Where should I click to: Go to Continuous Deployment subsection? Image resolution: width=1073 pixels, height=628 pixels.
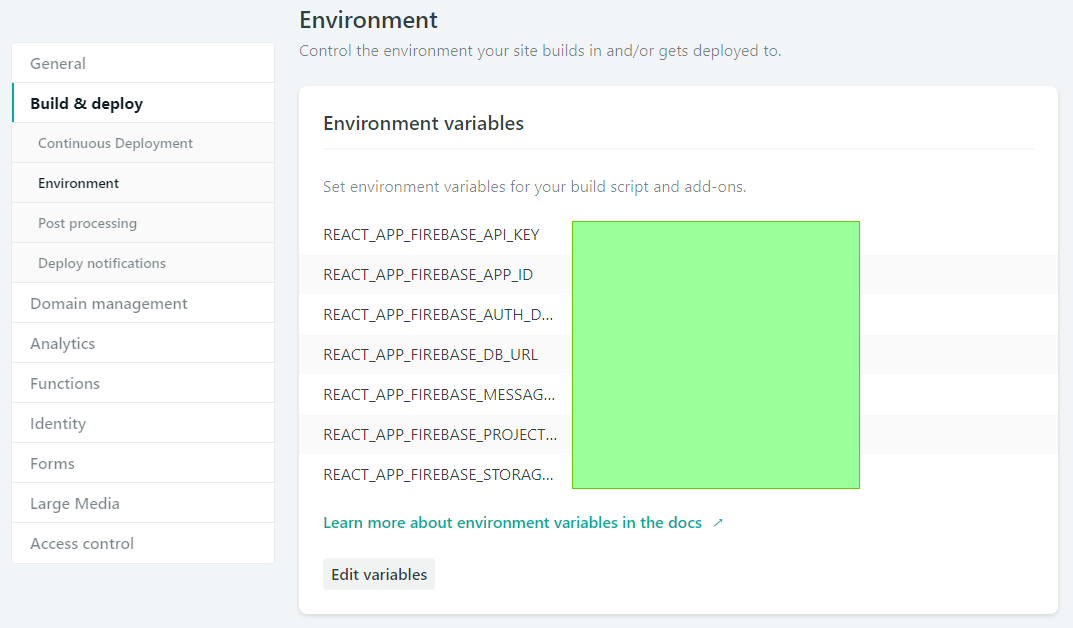(x=143, y=143)
